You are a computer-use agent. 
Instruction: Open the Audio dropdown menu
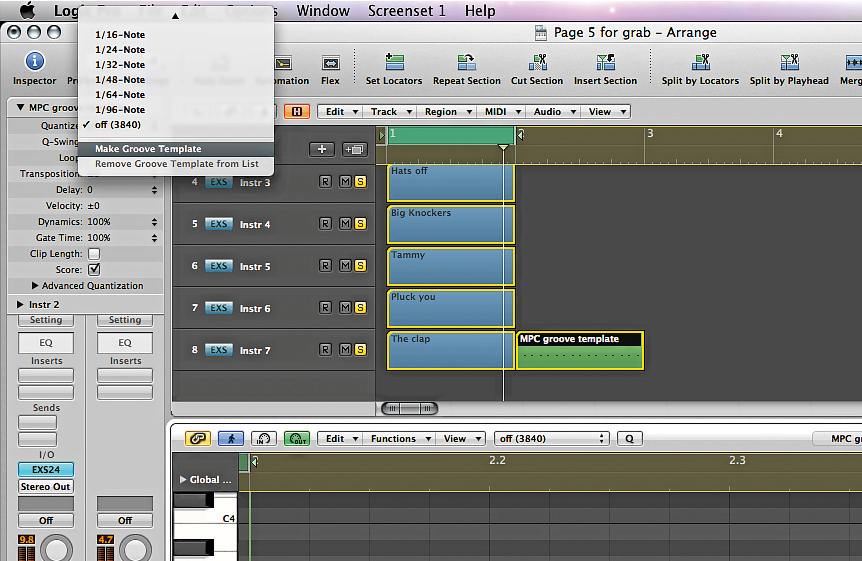554,112
